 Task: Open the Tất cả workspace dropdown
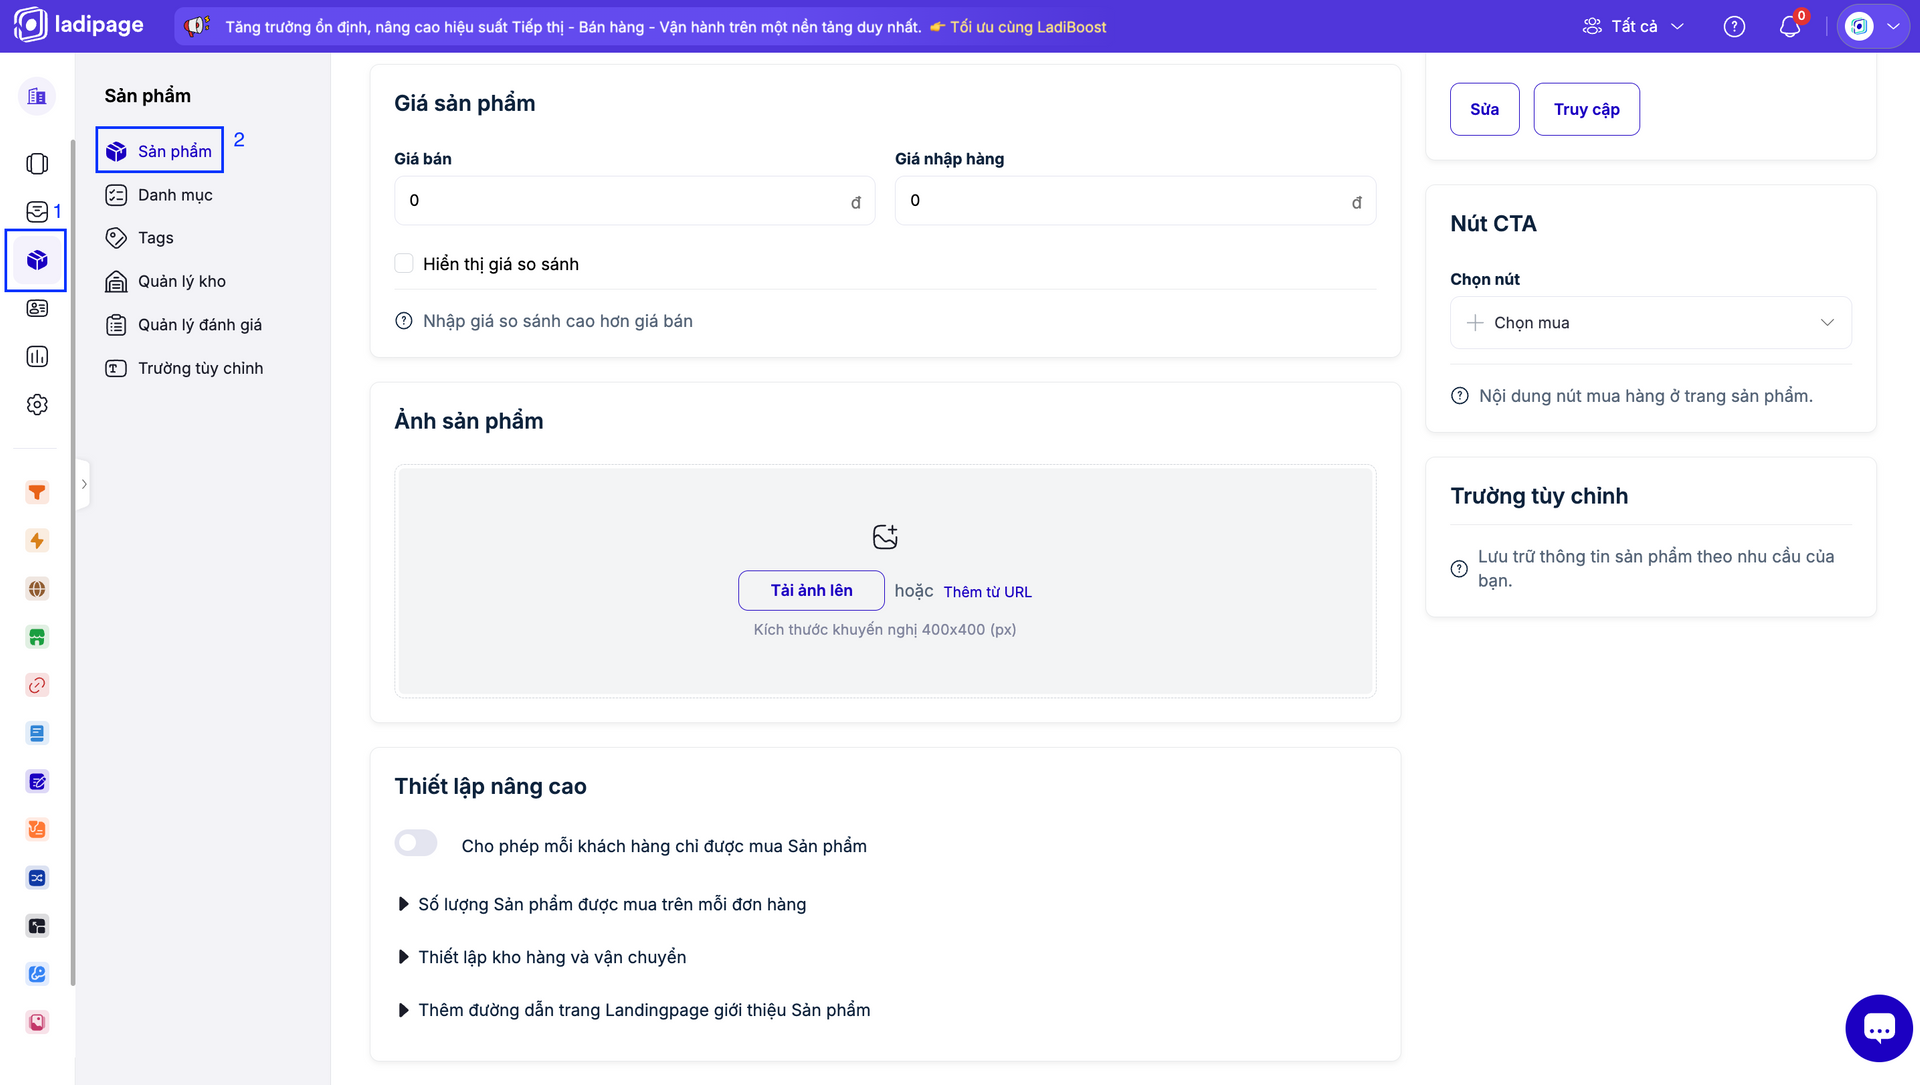click(x=1633, y=27)
